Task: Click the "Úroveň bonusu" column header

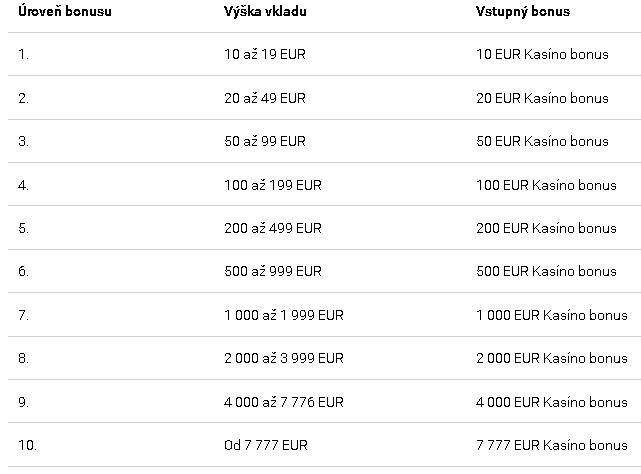Action: 65,12
